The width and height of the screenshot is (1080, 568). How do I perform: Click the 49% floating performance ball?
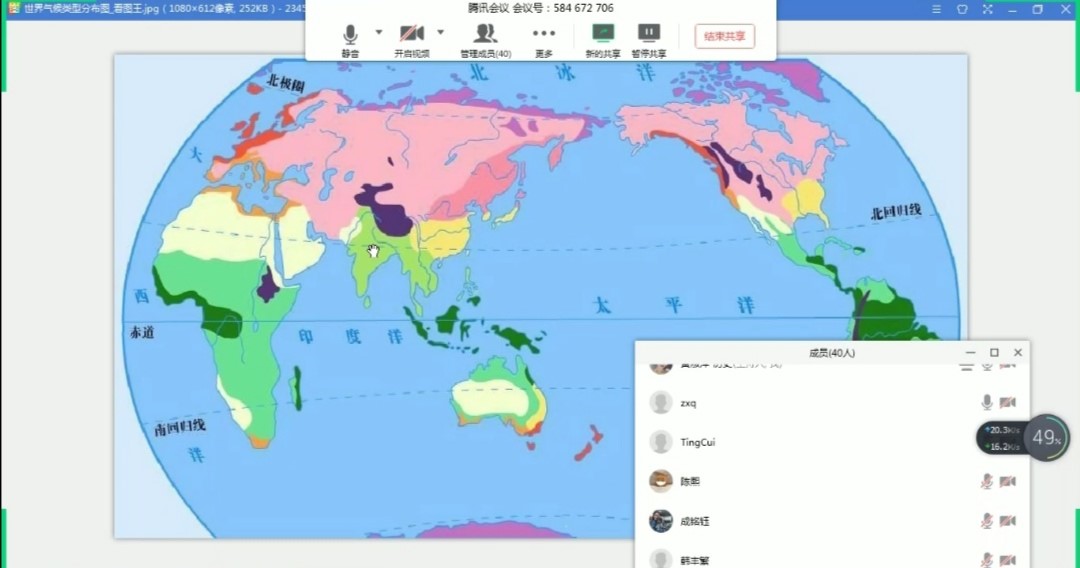1046,437
